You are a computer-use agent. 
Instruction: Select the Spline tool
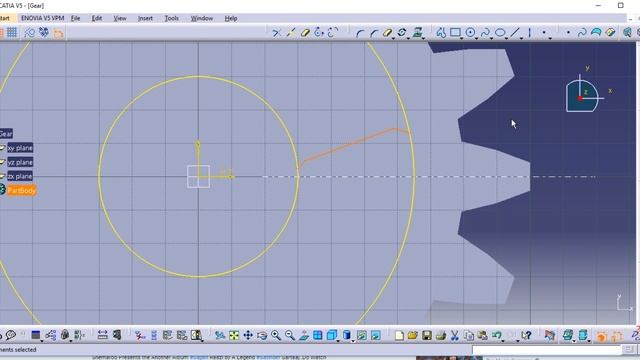pos(485,33)
